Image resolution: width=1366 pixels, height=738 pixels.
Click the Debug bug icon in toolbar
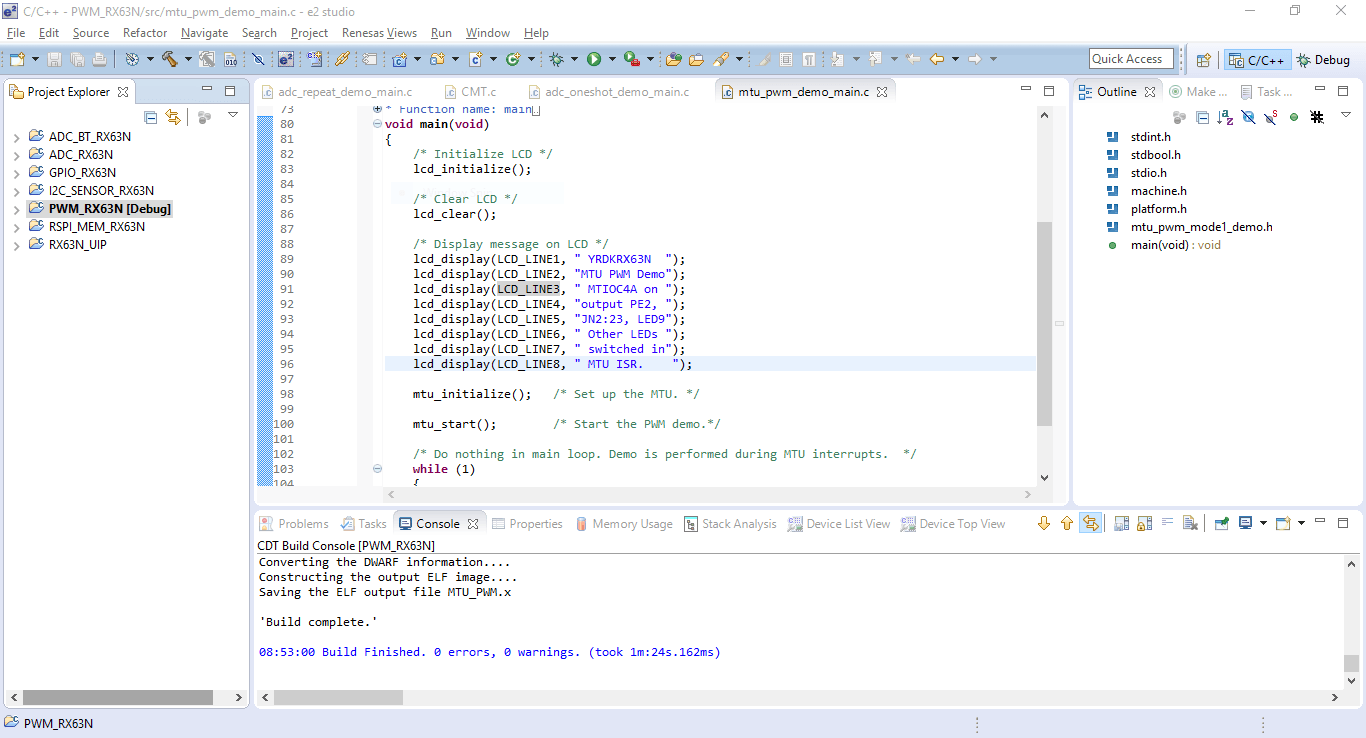click(557, 60)
